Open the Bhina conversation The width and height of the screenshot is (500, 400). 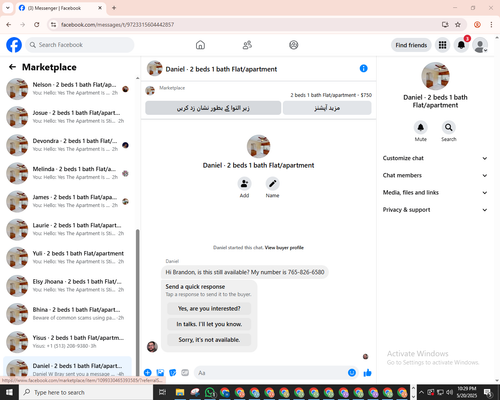pyautogui.click(x=68, y=314)
